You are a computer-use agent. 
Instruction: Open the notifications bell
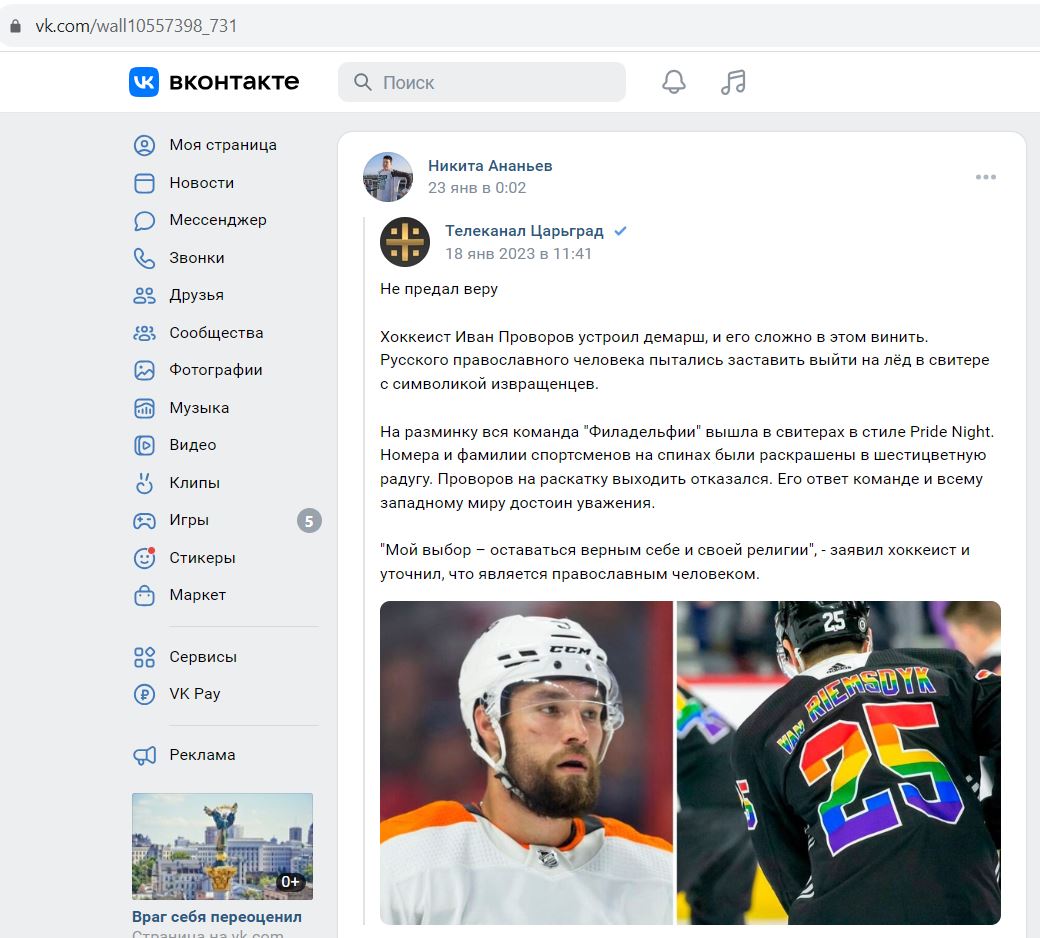coord(673,82)
